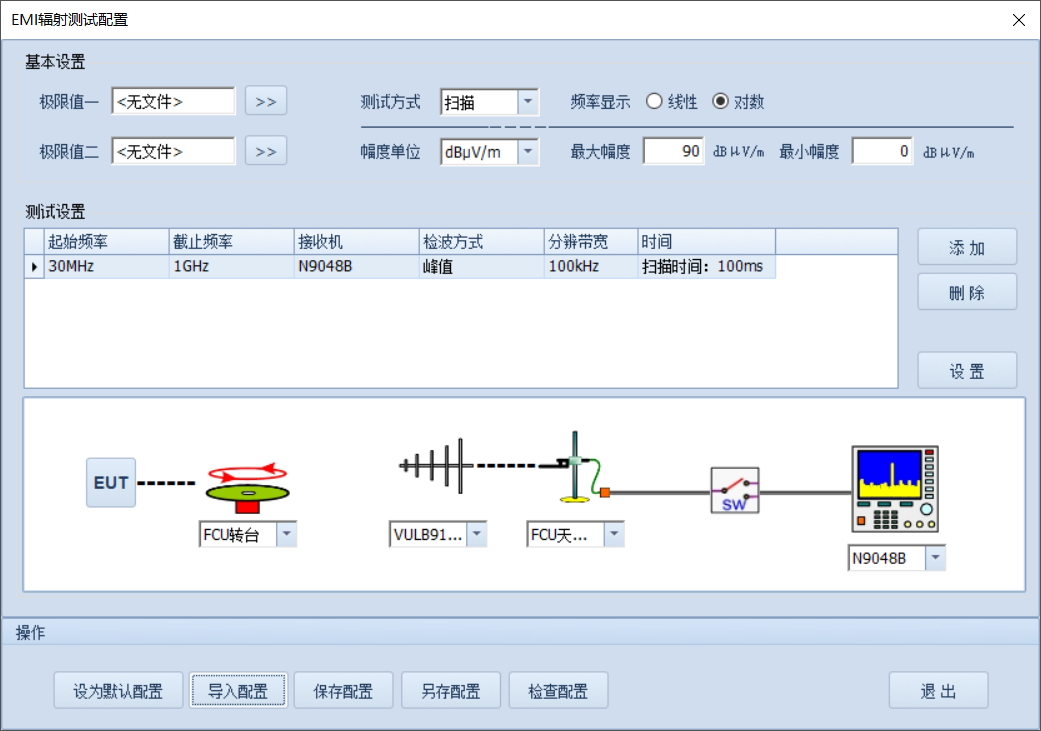Select 对数 frequency display radio button
The height and width of the screenshot is (731, 1041).
[720, 102]
